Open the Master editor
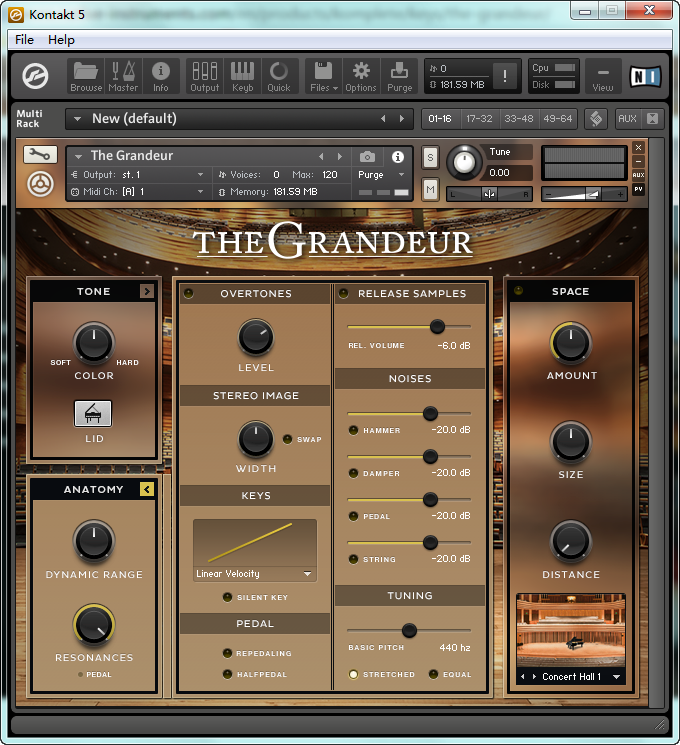This screenshot has height=745, width=680. point(123,76)
